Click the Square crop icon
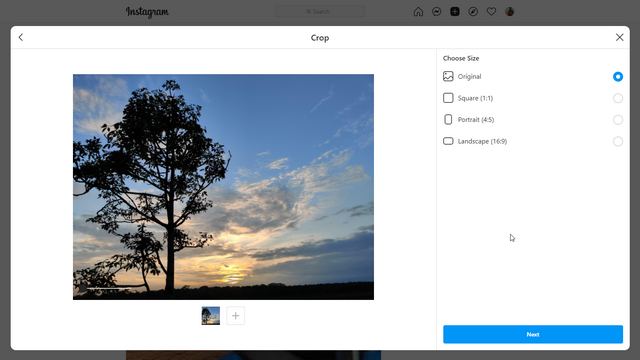640x360 pixels. [x=448, y=98]
